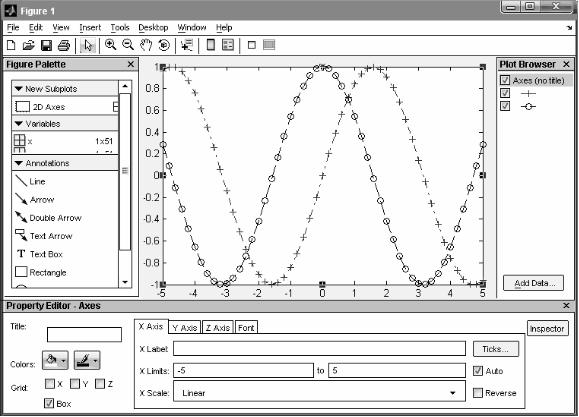Choose the Text Box annotation
The height and width of the screenshot is (417, 579).
[x=39, y=254]
